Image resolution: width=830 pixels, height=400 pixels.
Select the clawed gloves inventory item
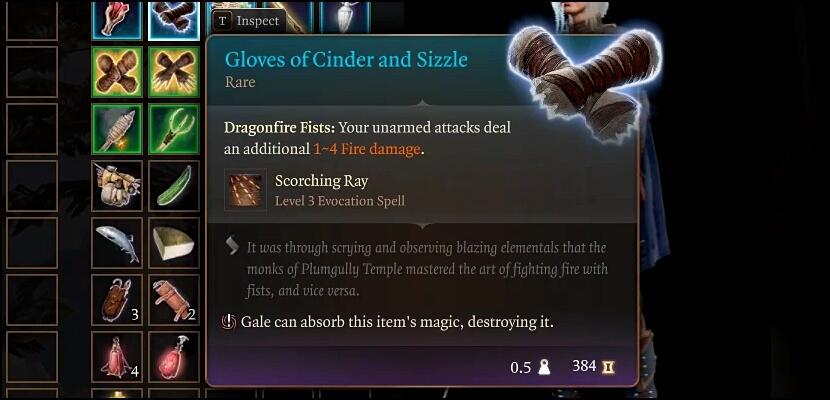pos(174,72)
